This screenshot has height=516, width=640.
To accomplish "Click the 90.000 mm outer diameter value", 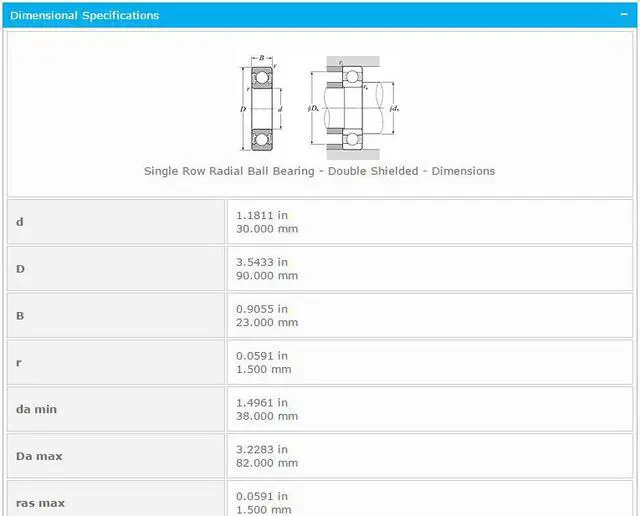I will pos(267,276).
